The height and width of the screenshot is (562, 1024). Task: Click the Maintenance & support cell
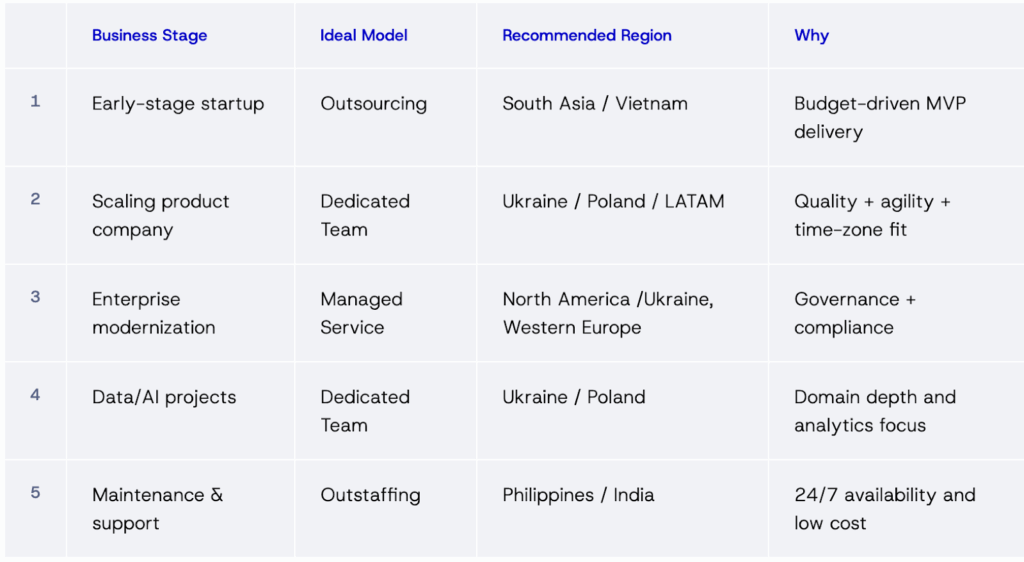[157, 508]
